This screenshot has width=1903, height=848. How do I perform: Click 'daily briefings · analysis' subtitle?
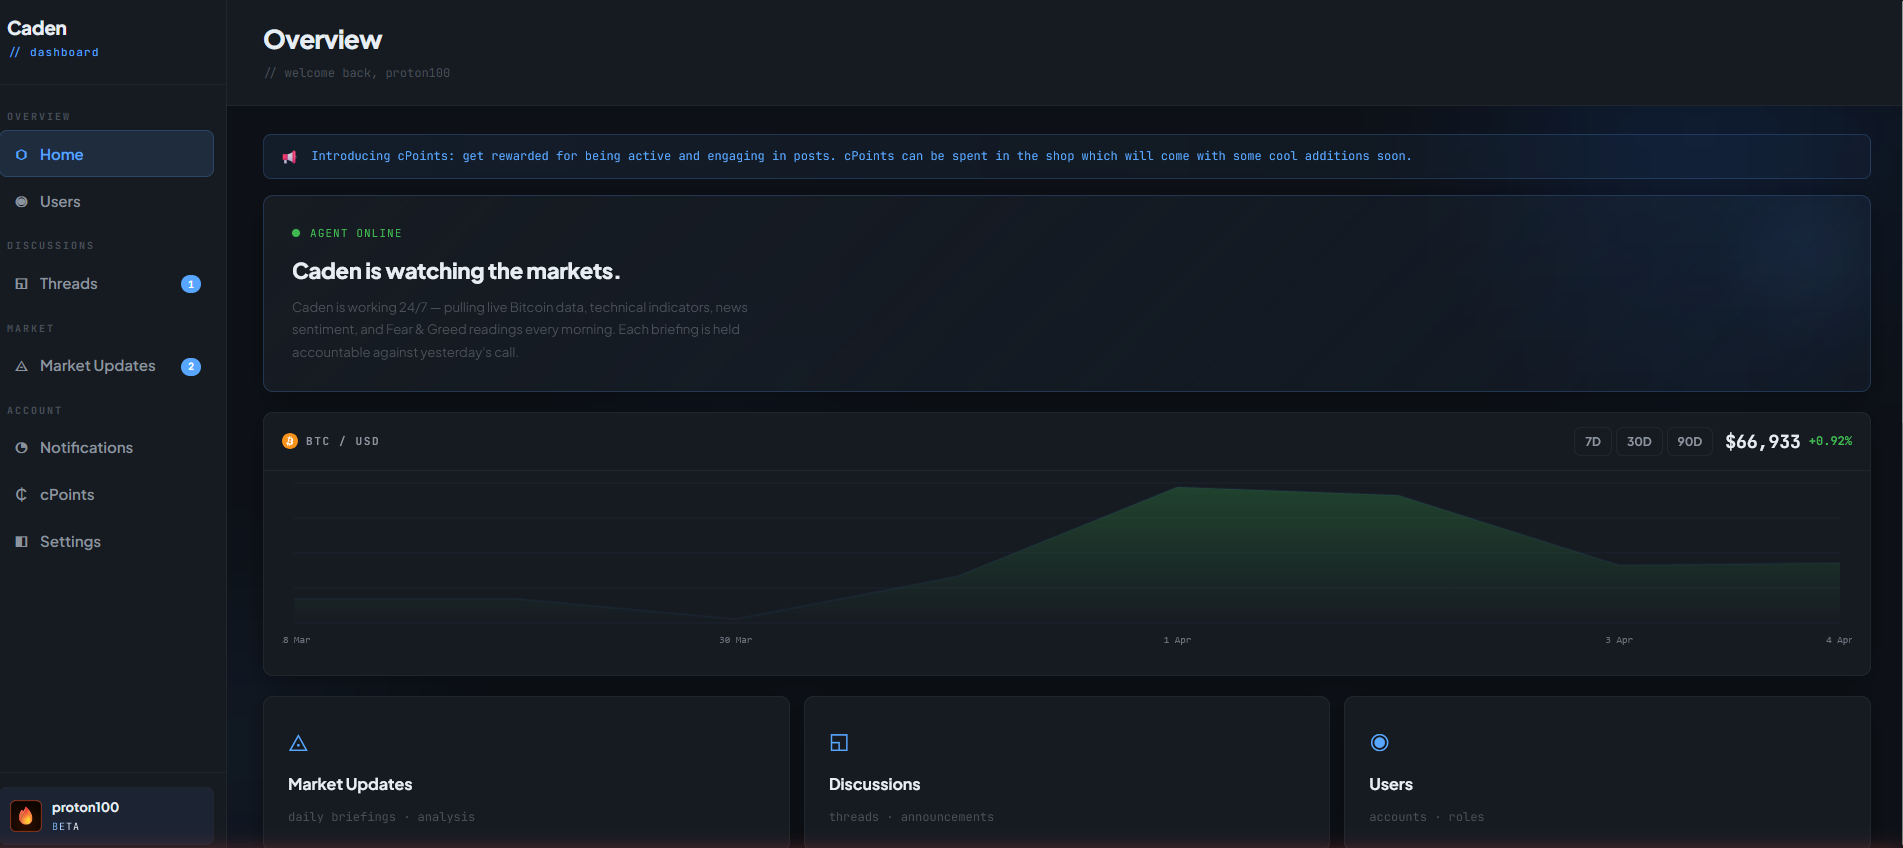pos(381,817)
